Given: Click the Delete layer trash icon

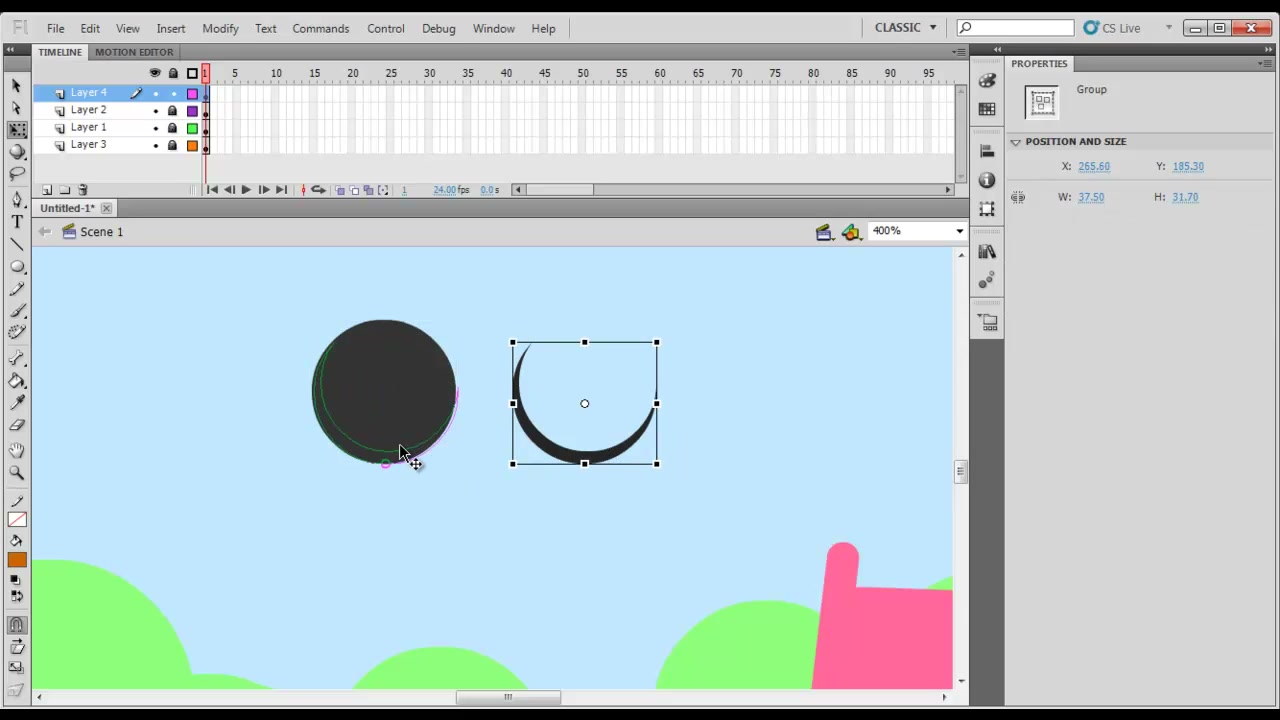Looking at the screenshot, I should coord(83,190).
